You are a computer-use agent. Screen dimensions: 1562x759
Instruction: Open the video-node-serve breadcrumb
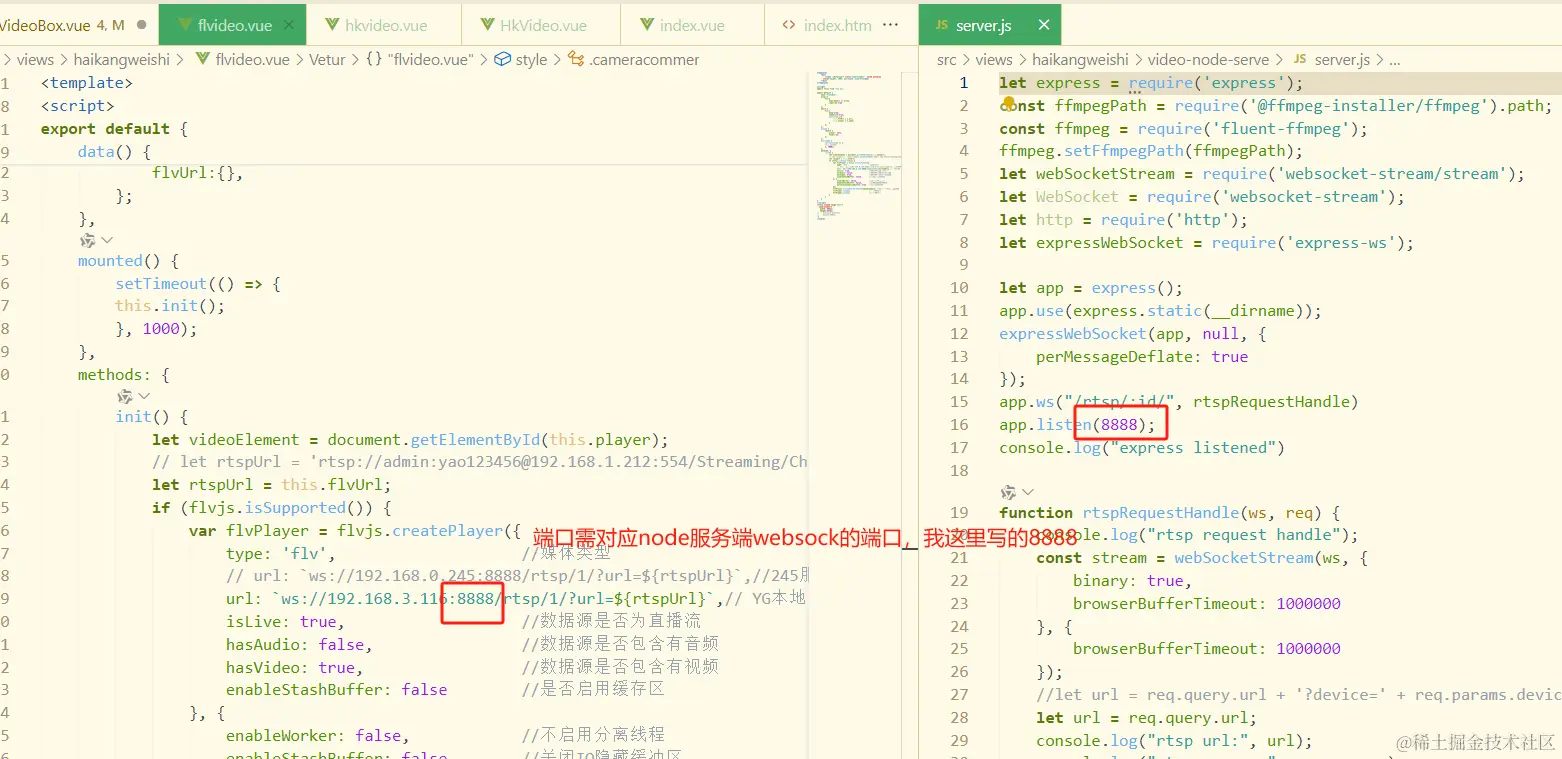pos(1208,60)
